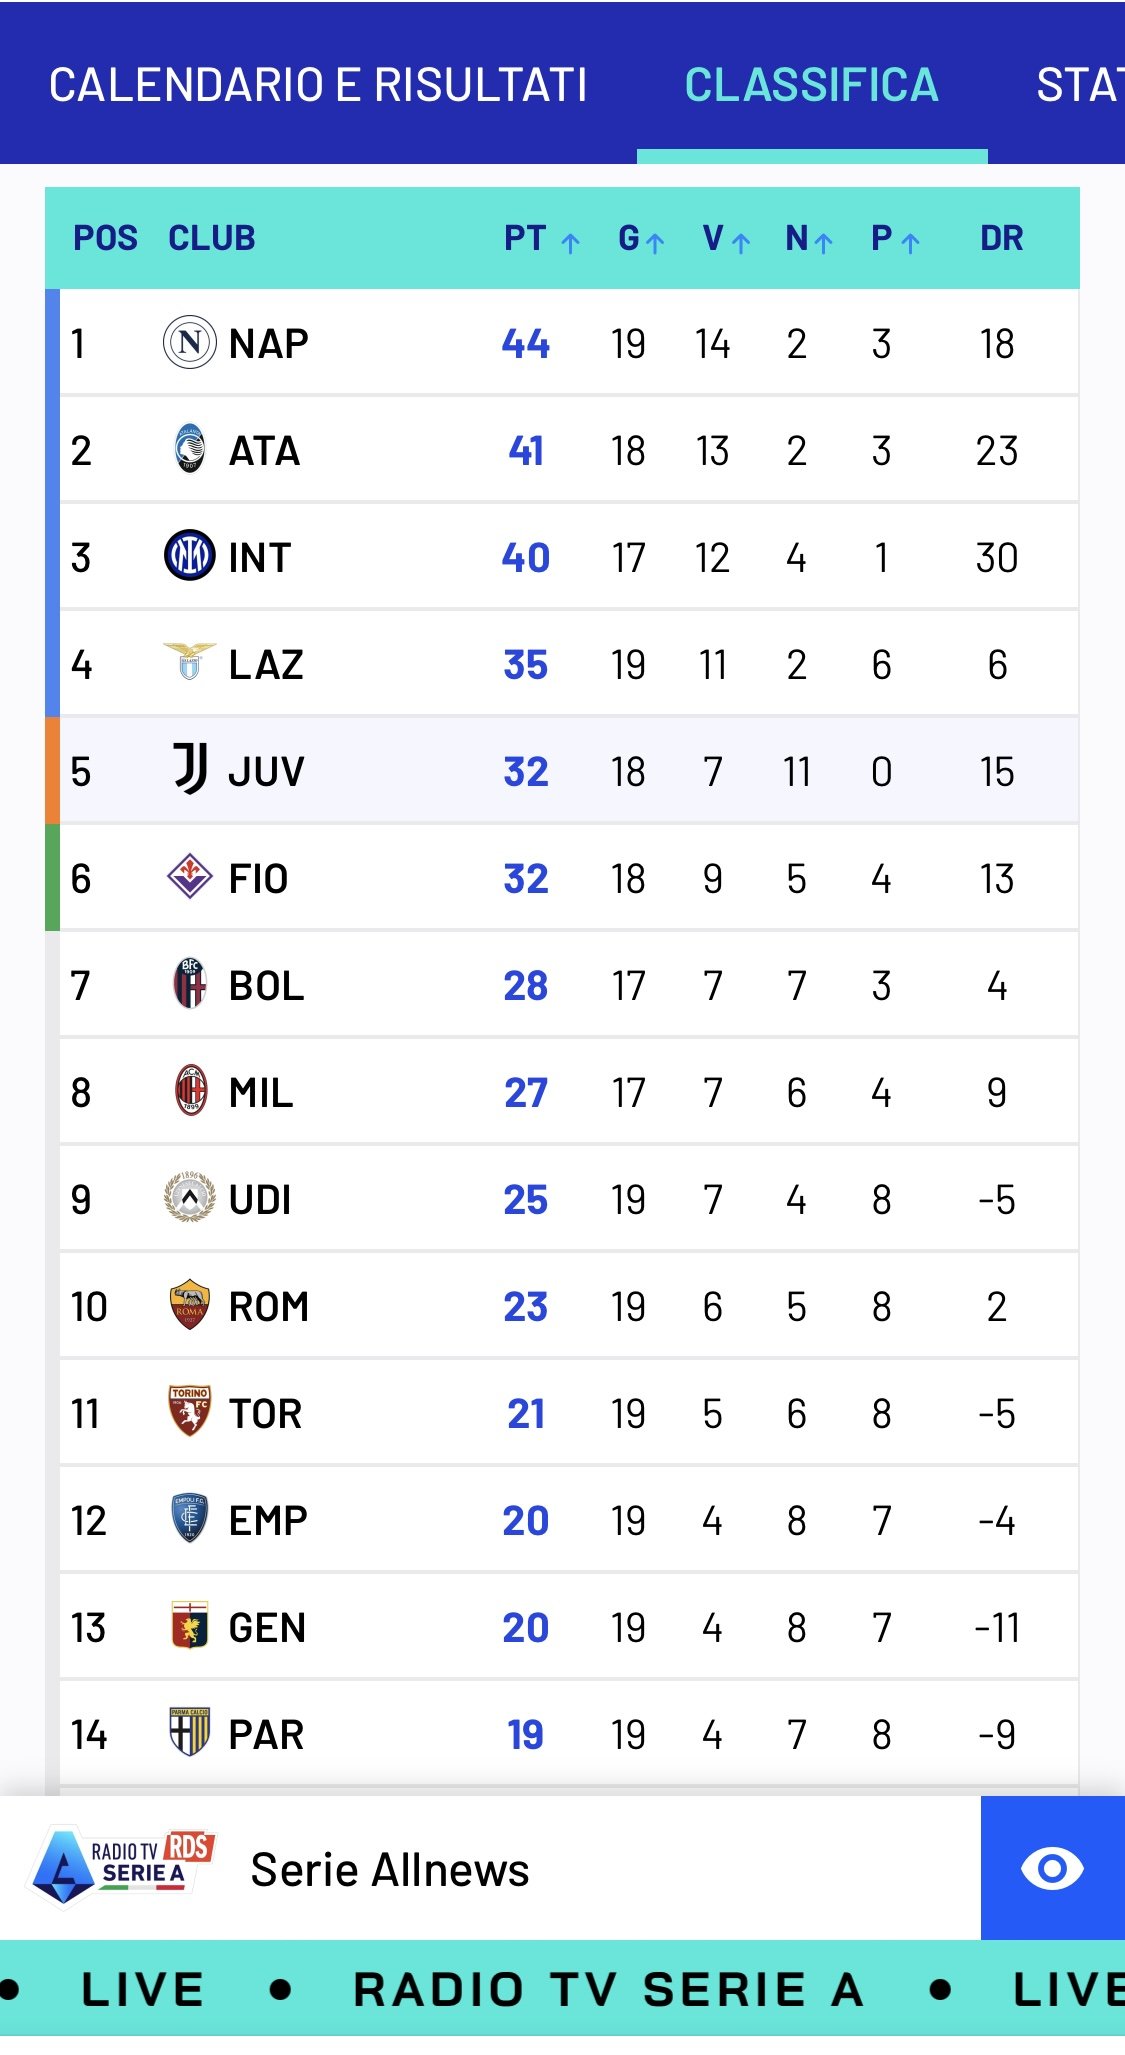Sort table by P losses arrow
1125x2055 pixels.
910,242
